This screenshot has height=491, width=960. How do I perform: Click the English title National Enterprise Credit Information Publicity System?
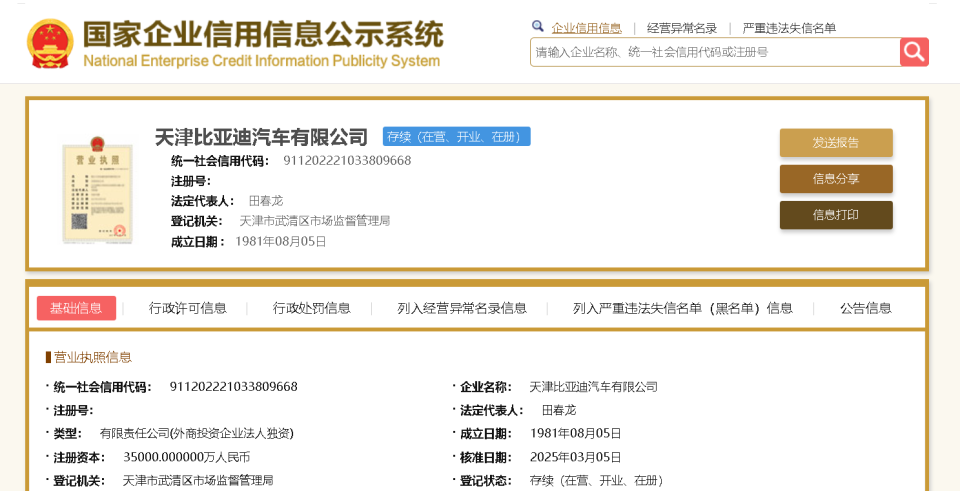pyautogui.click(x=261, y=61)
